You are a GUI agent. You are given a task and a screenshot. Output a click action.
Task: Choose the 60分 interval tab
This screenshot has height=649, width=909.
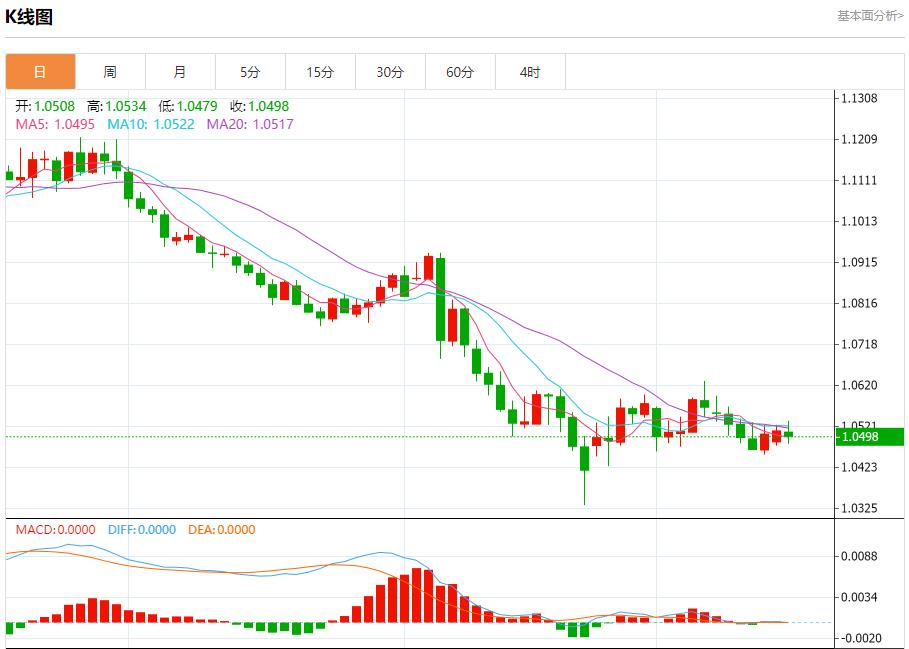(x=460, y=72)
